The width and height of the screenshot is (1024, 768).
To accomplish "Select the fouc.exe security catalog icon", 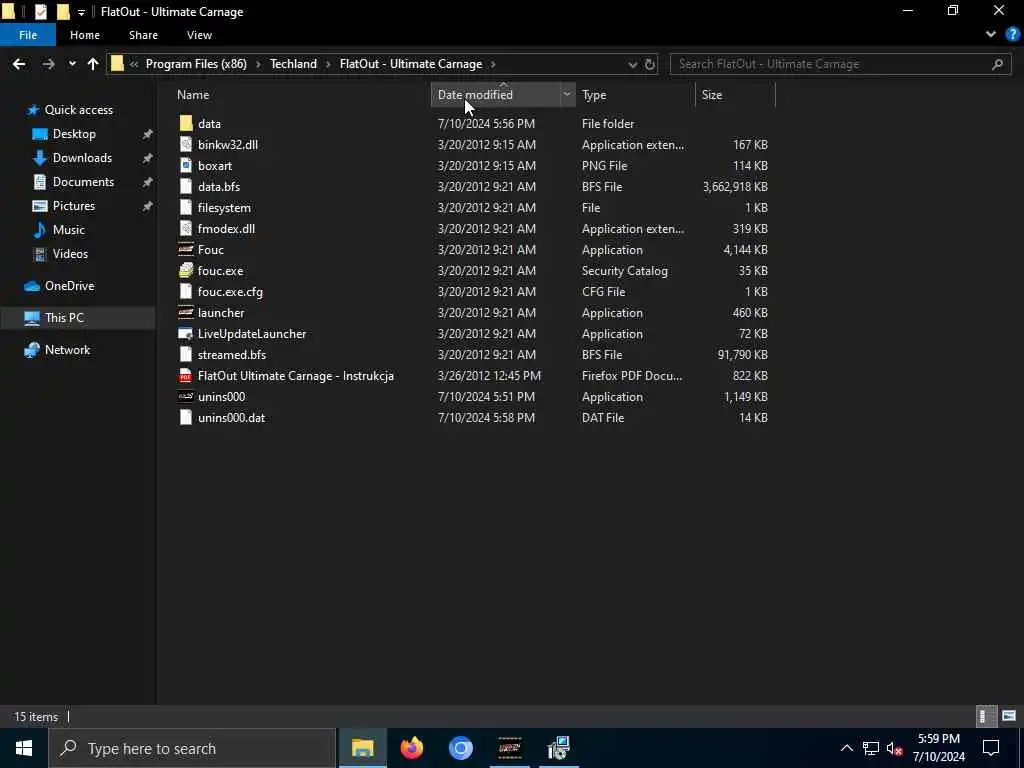I will coord(186,270).
